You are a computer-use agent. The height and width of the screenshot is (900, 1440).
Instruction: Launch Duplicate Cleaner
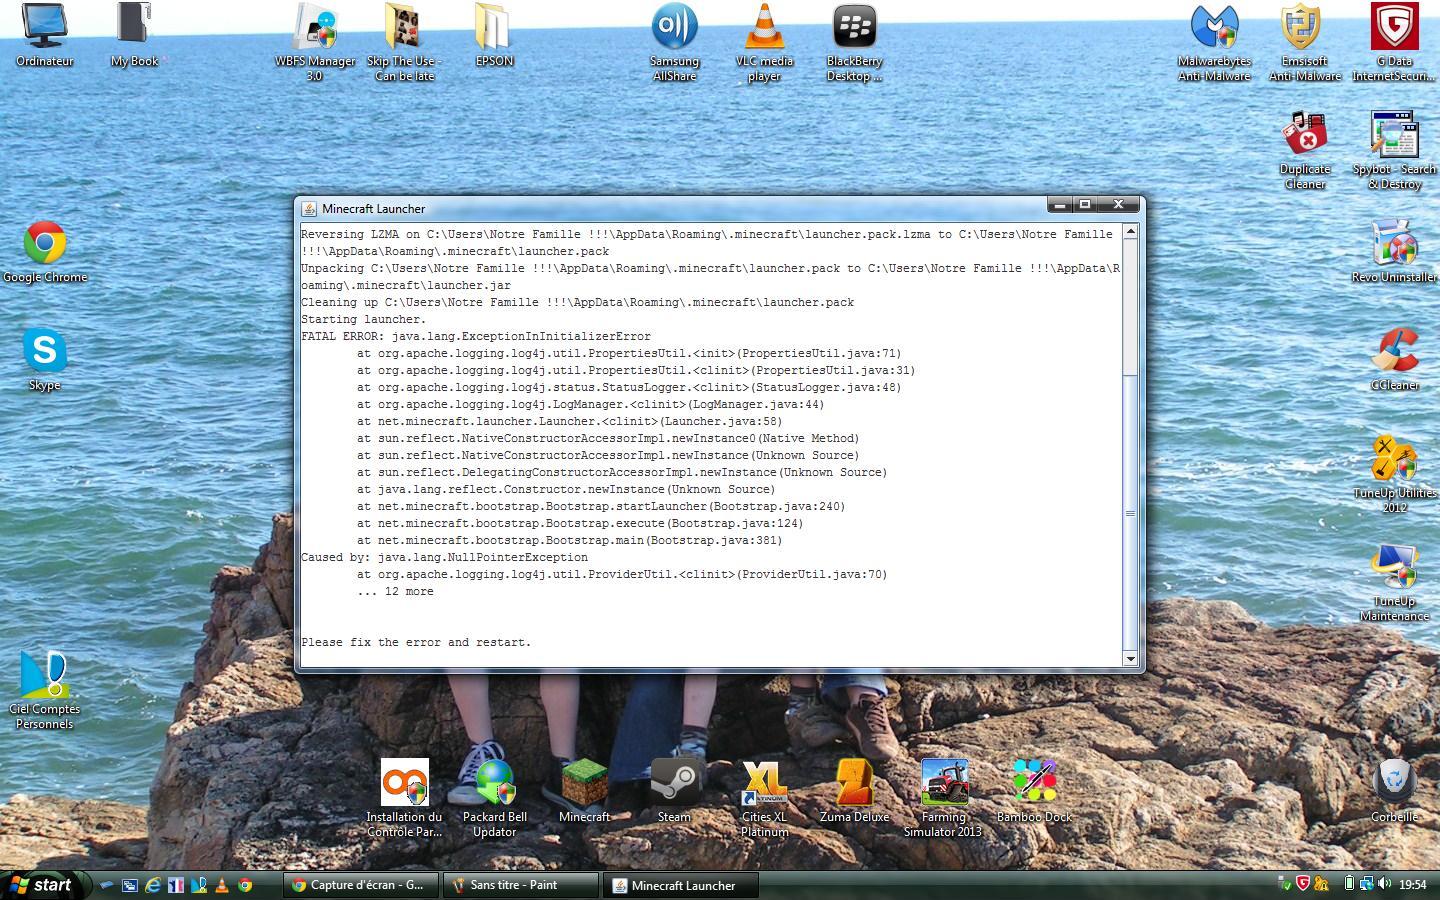pyautogui.click(x=1304, y=150)
